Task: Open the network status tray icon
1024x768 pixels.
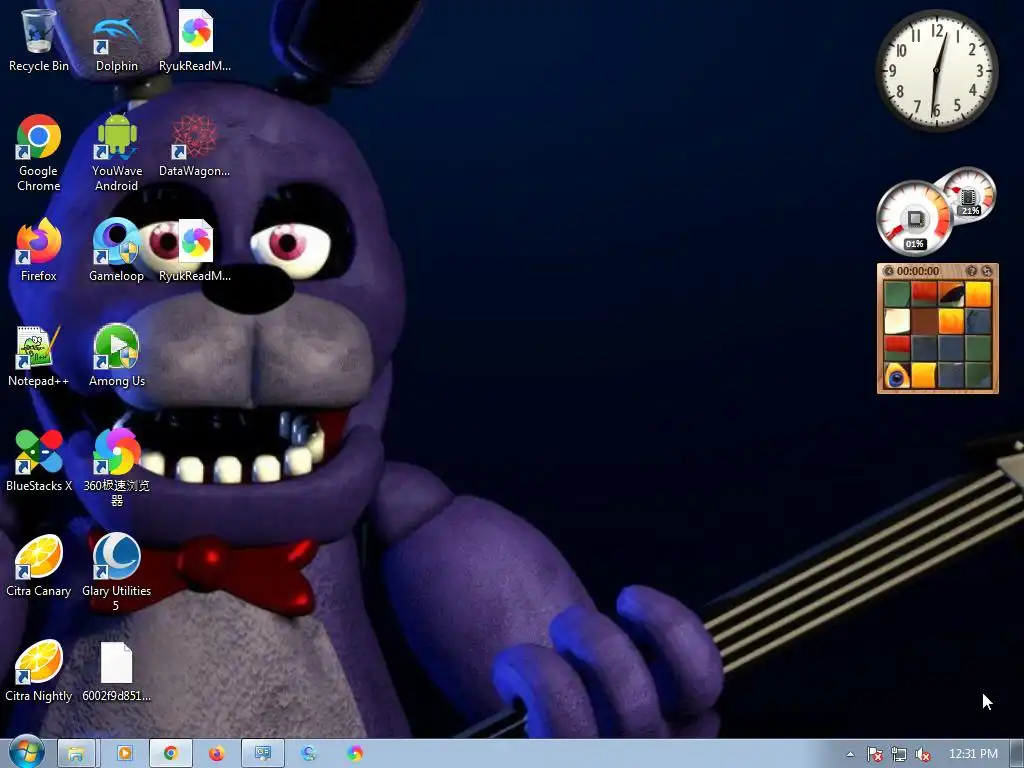Action: pyautogui.click(x=899, y=754)
